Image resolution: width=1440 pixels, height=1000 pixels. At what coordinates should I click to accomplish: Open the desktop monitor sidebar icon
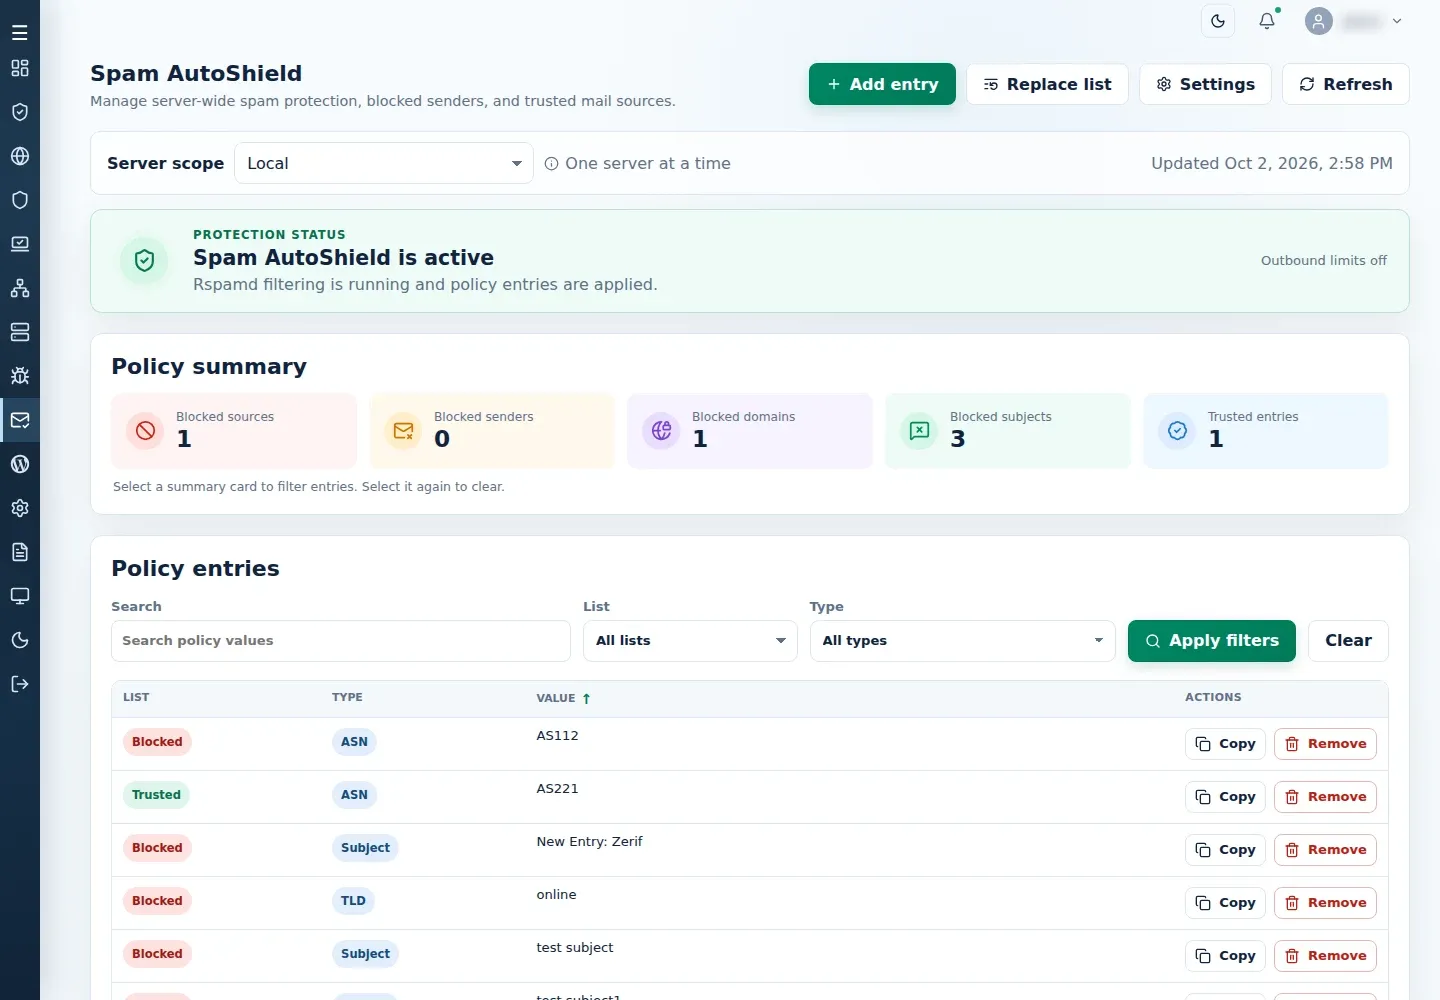click(x=20, y=596)
